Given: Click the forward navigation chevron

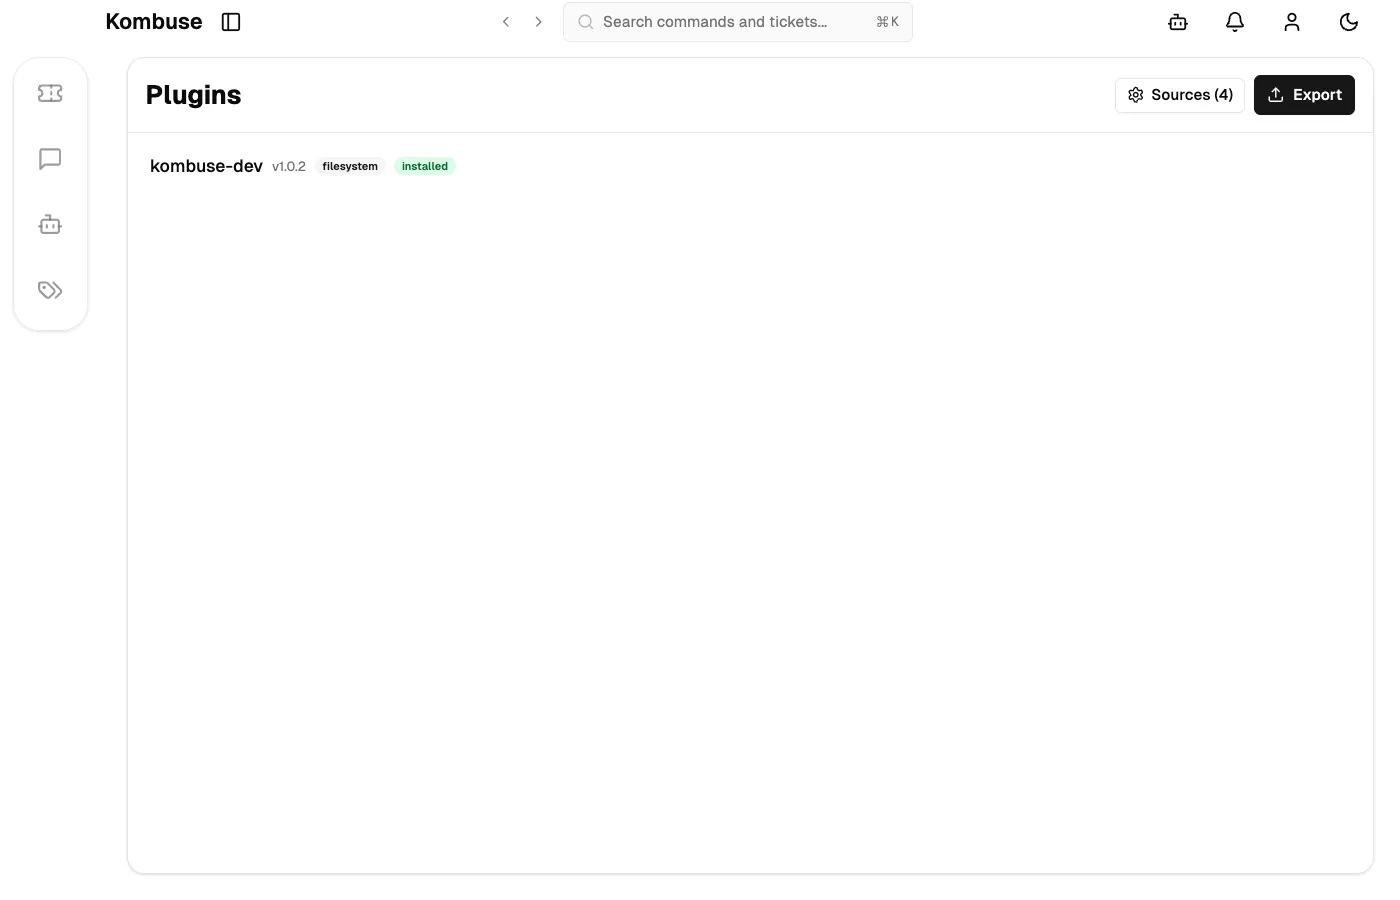Looking at the screenshot, I should point(538,21).
